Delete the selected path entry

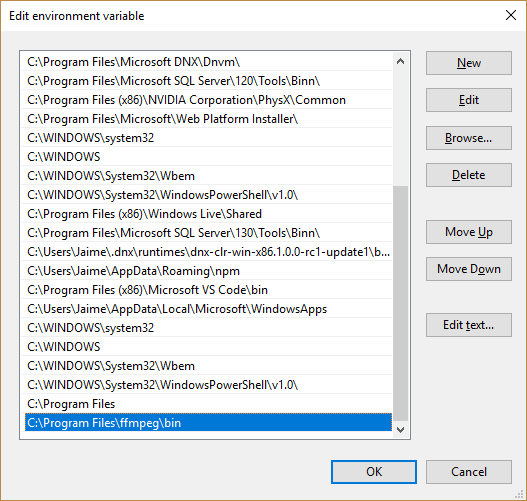[x=469, y=175]
